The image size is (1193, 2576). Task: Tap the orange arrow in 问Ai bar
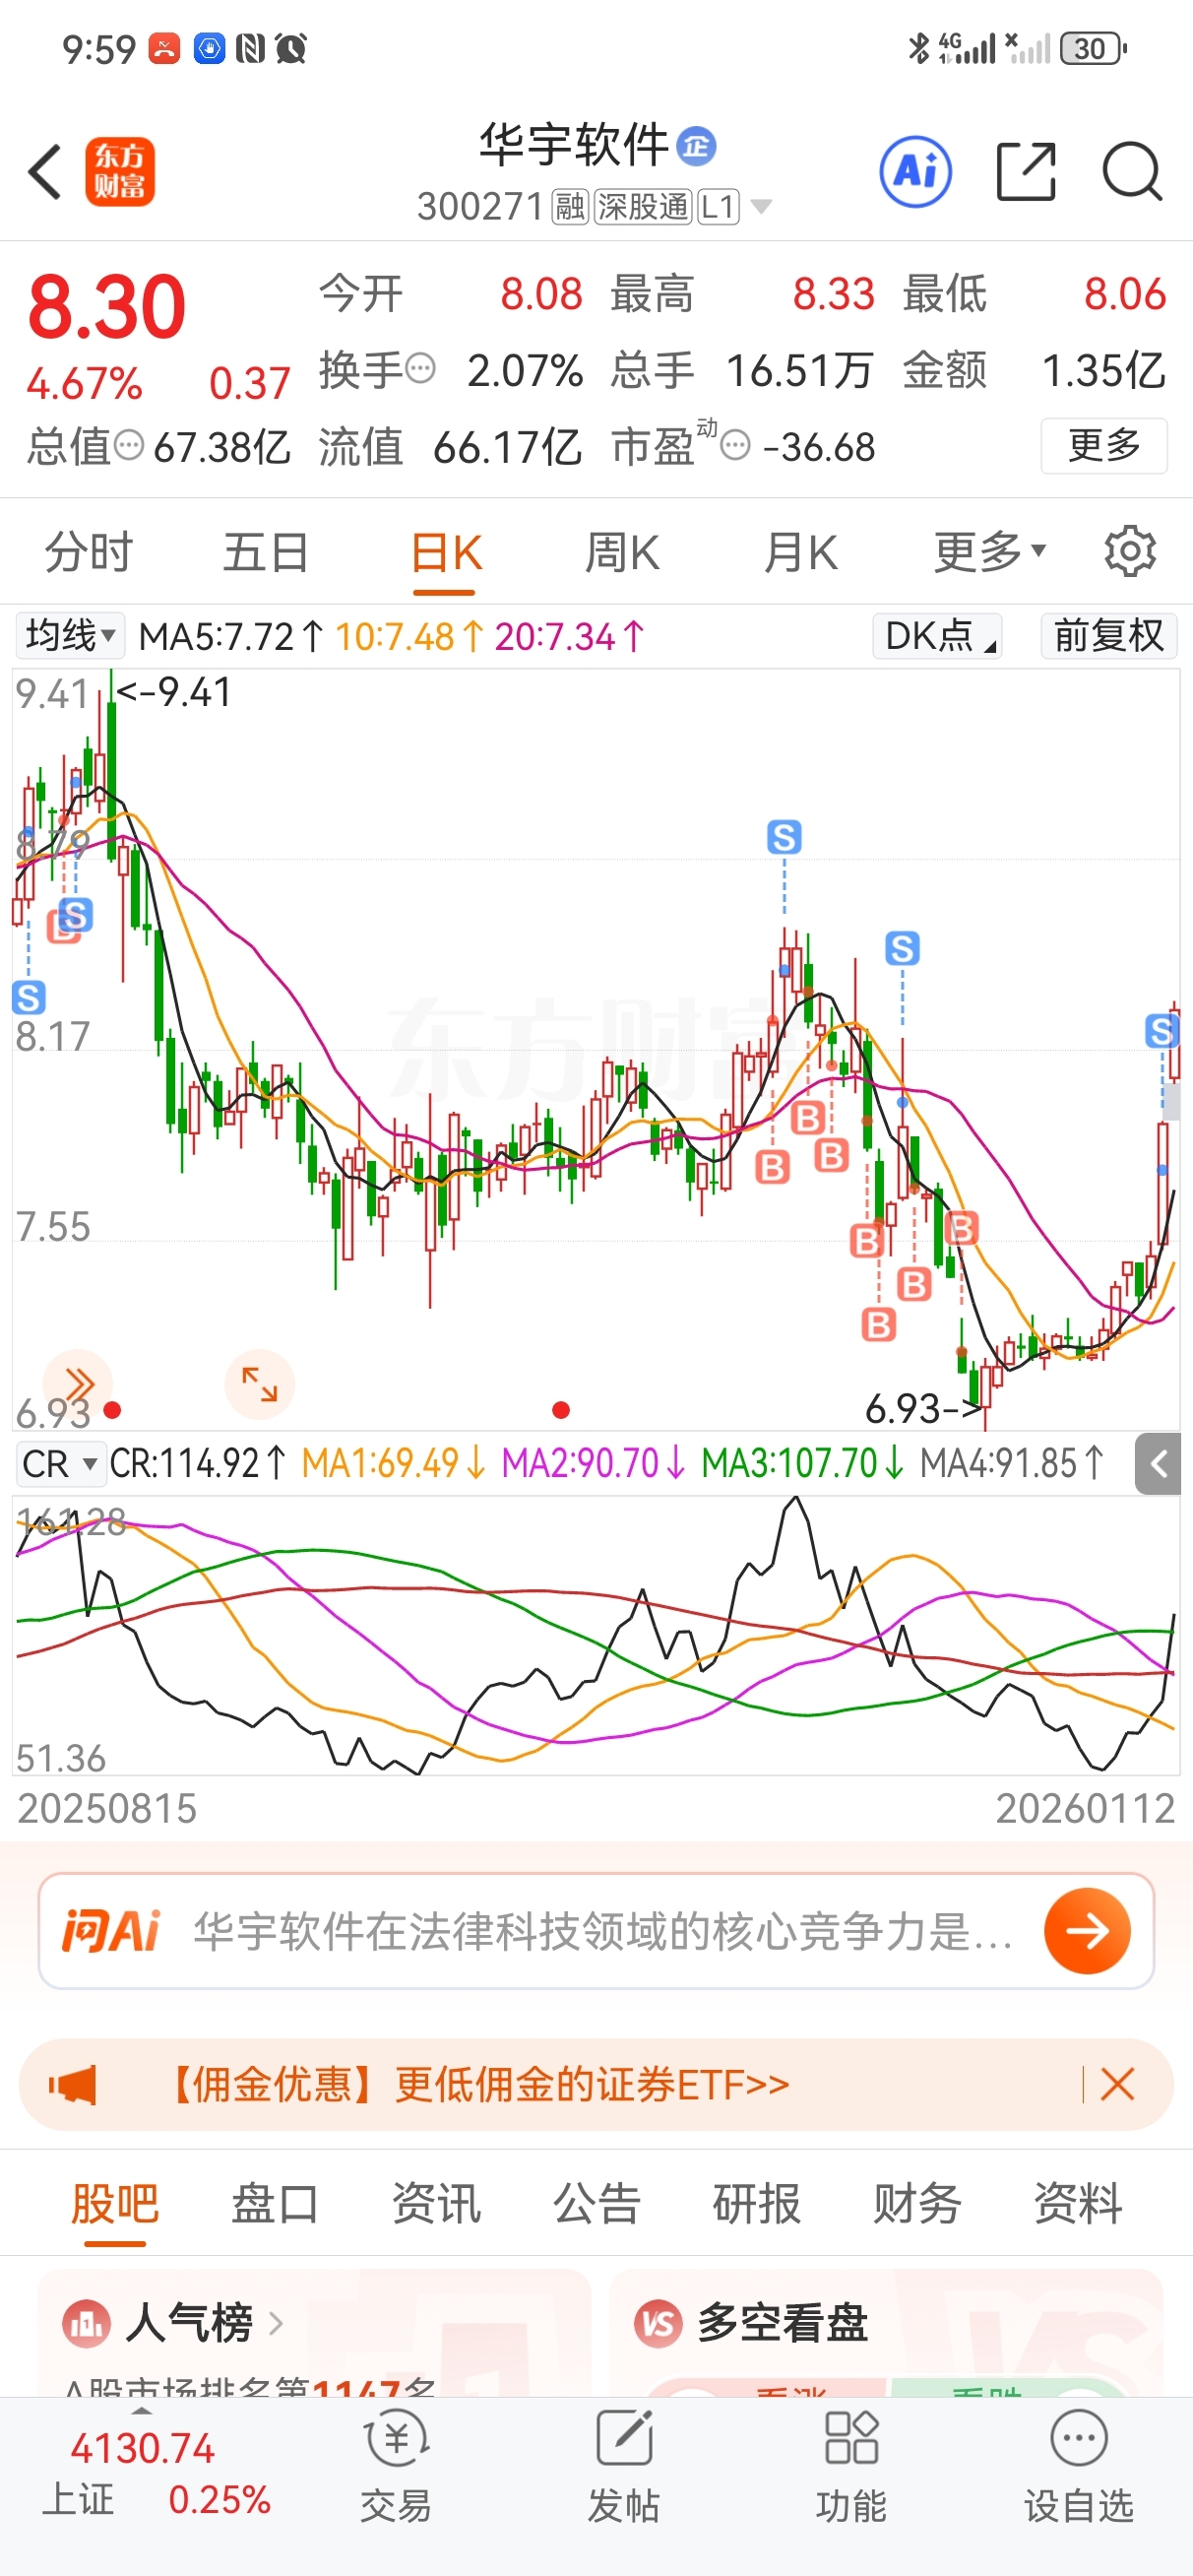point(1087,1930)
